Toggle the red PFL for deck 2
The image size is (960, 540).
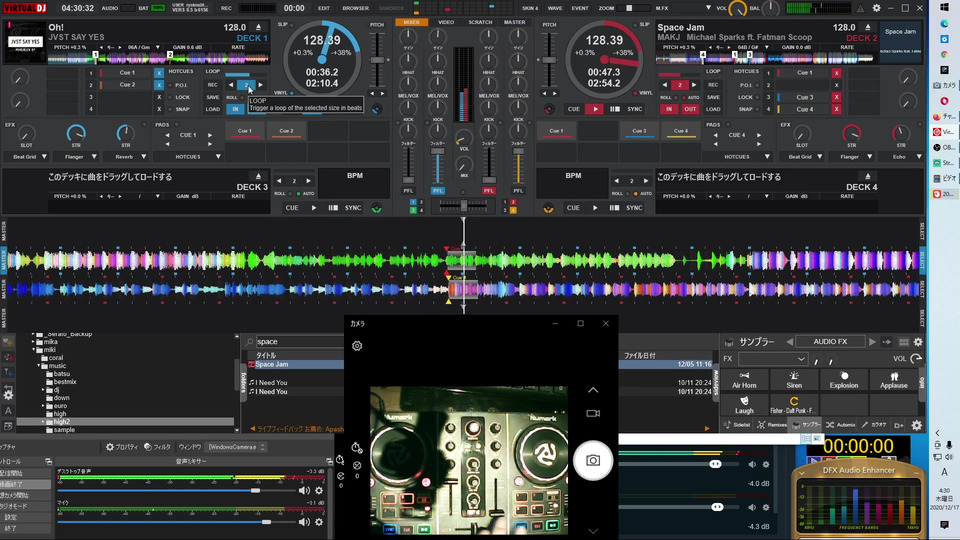489,190
